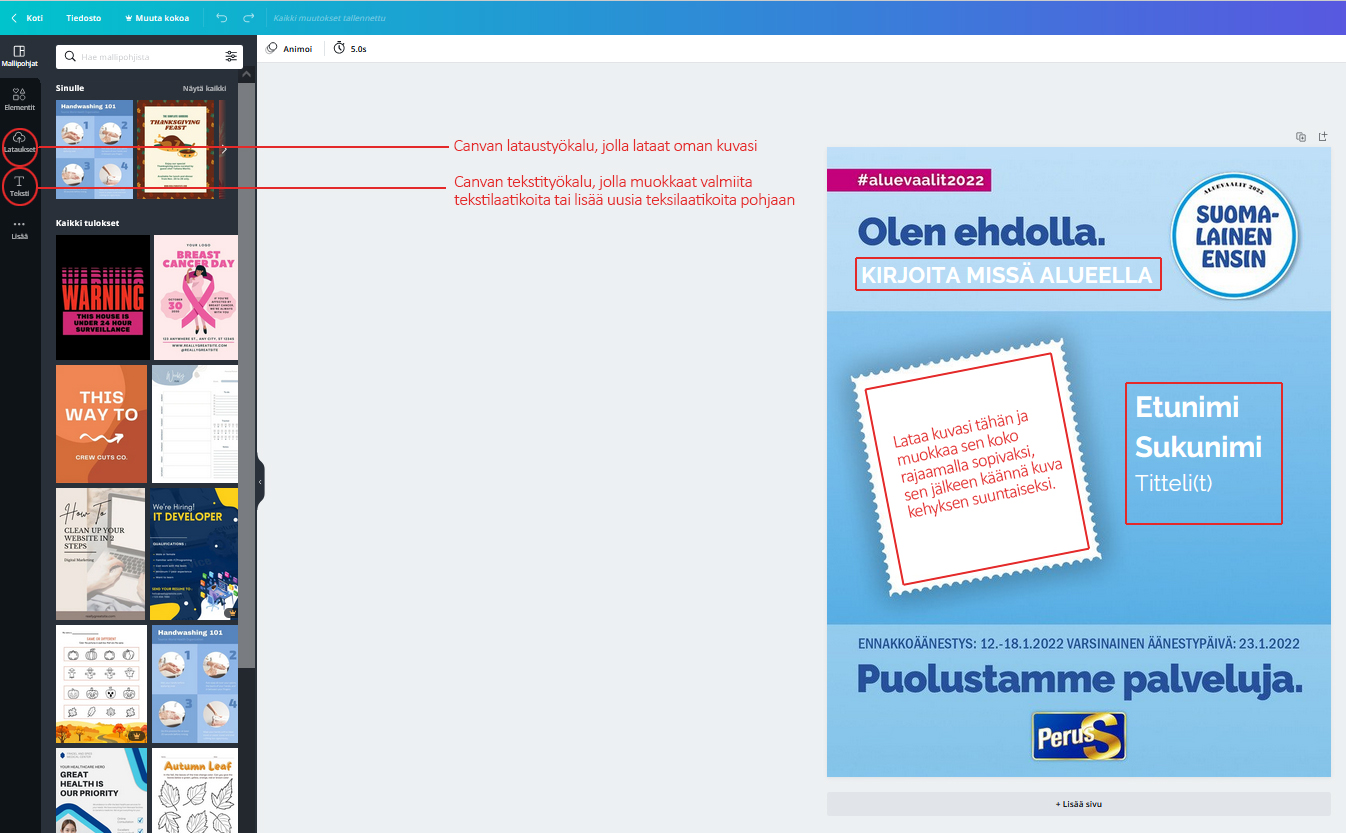Open the Tiedosto menu
Viewport: 1346px width, 833px height.
point(84,18)
